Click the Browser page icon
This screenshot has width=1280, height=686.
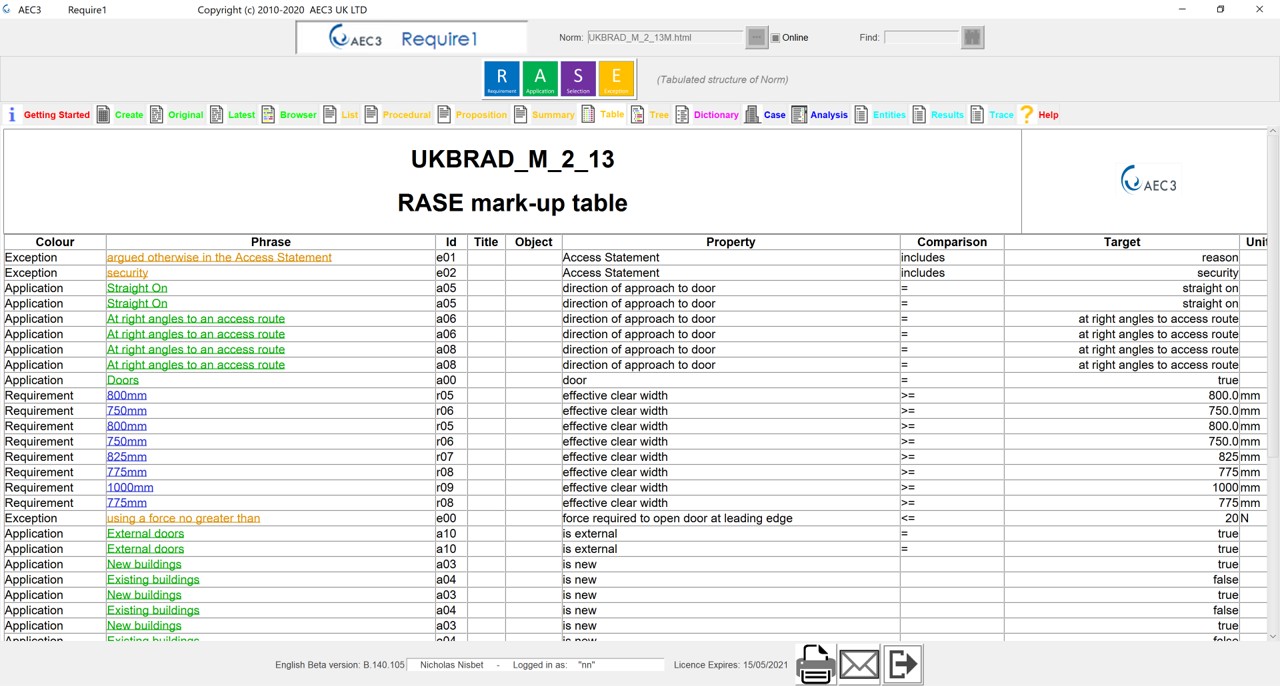click(268, 115)
